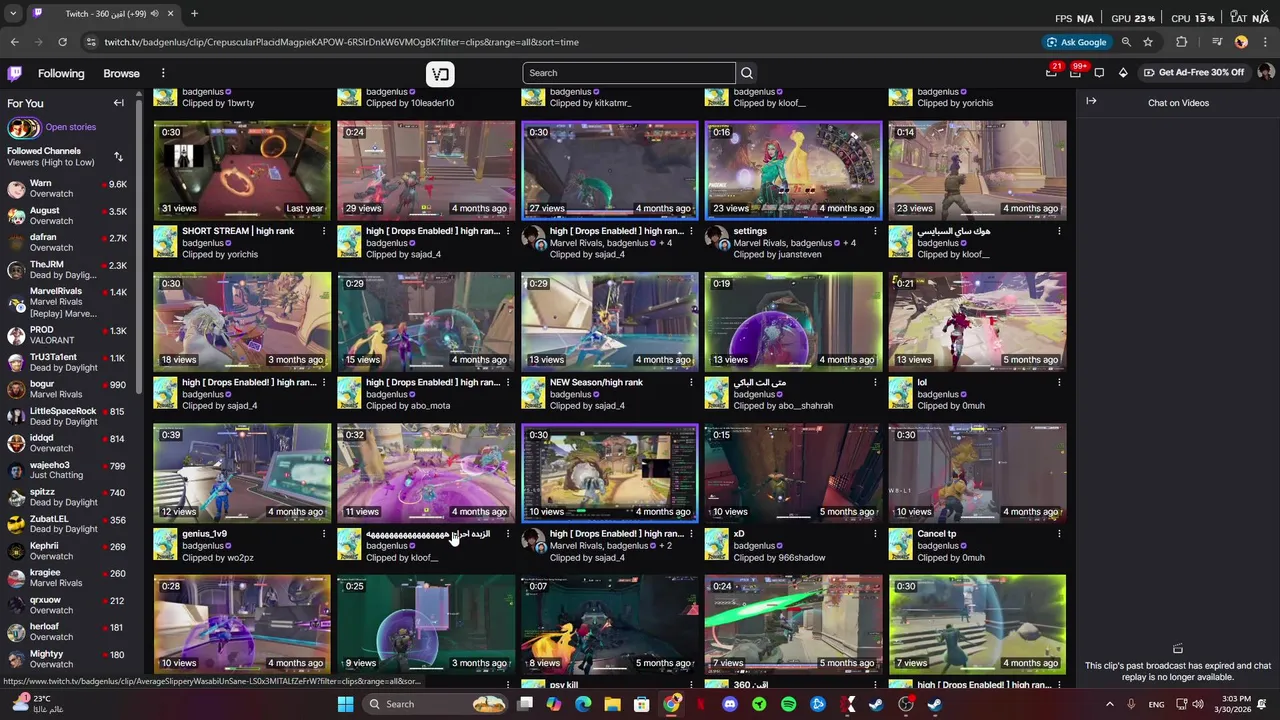Open Windows taskbar search box

pos(435,704)
